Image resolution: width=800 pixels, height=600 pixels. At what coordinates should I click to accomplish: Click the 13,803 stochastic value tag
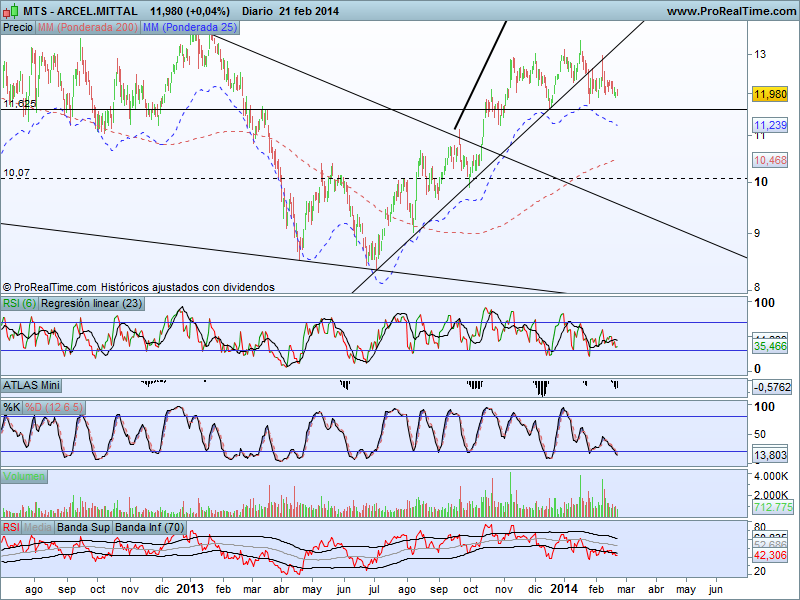[770, 455]
